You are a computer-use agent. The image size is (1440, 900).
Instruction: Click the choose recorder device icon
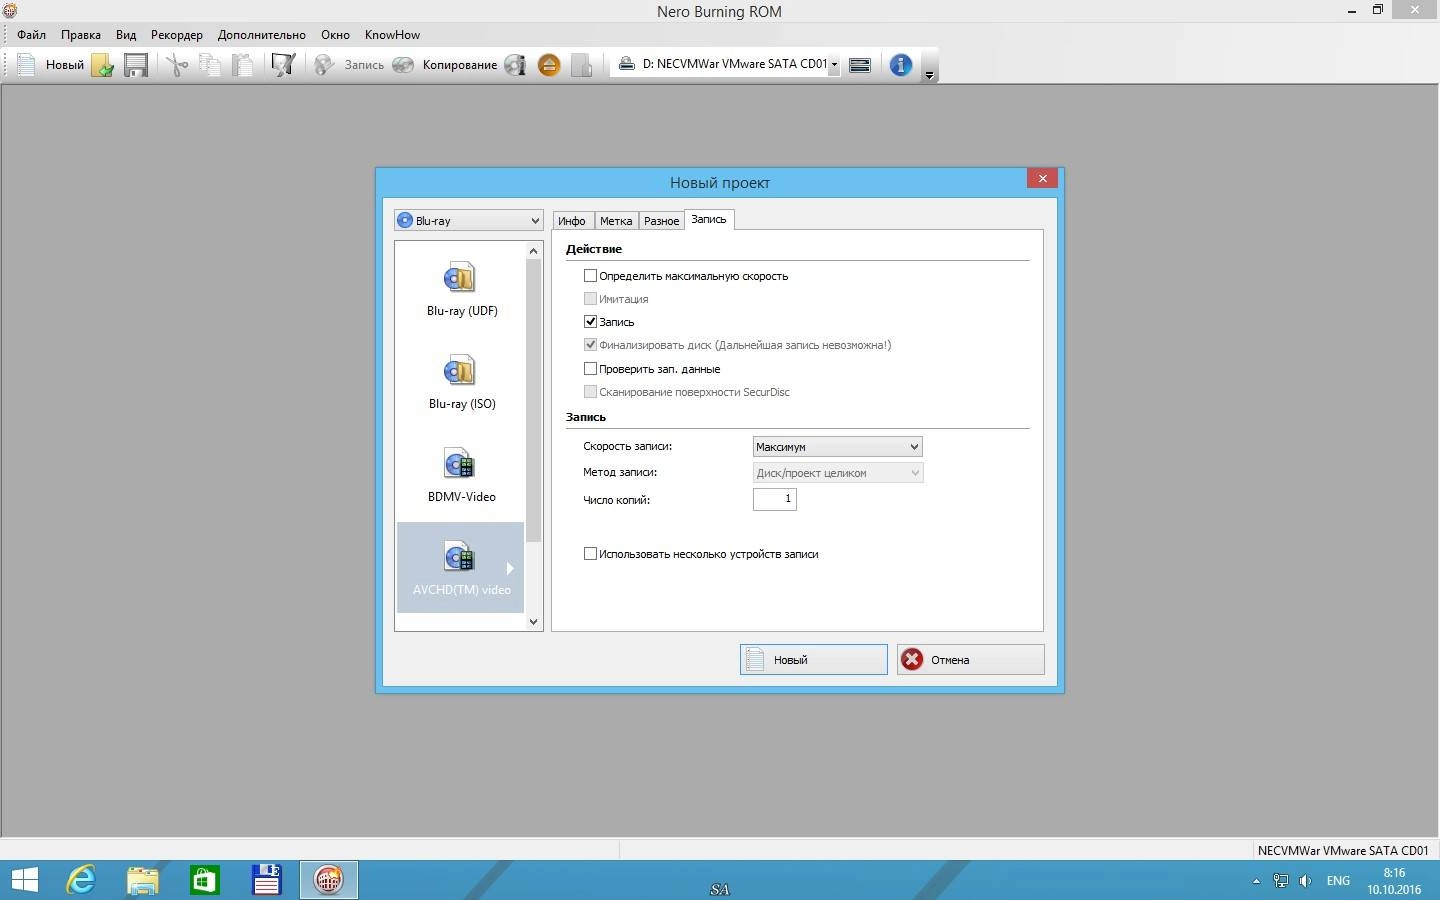(860, 65)
